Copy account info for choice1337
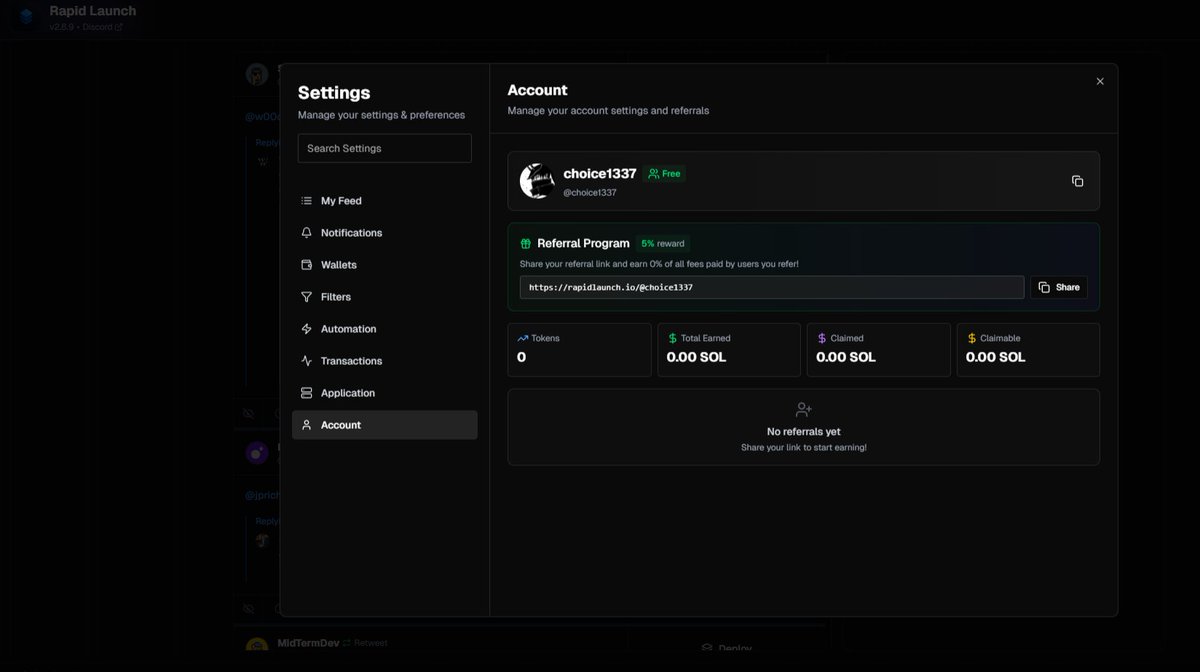This screenshot has width=1200, height=672. click(1077, 181)
